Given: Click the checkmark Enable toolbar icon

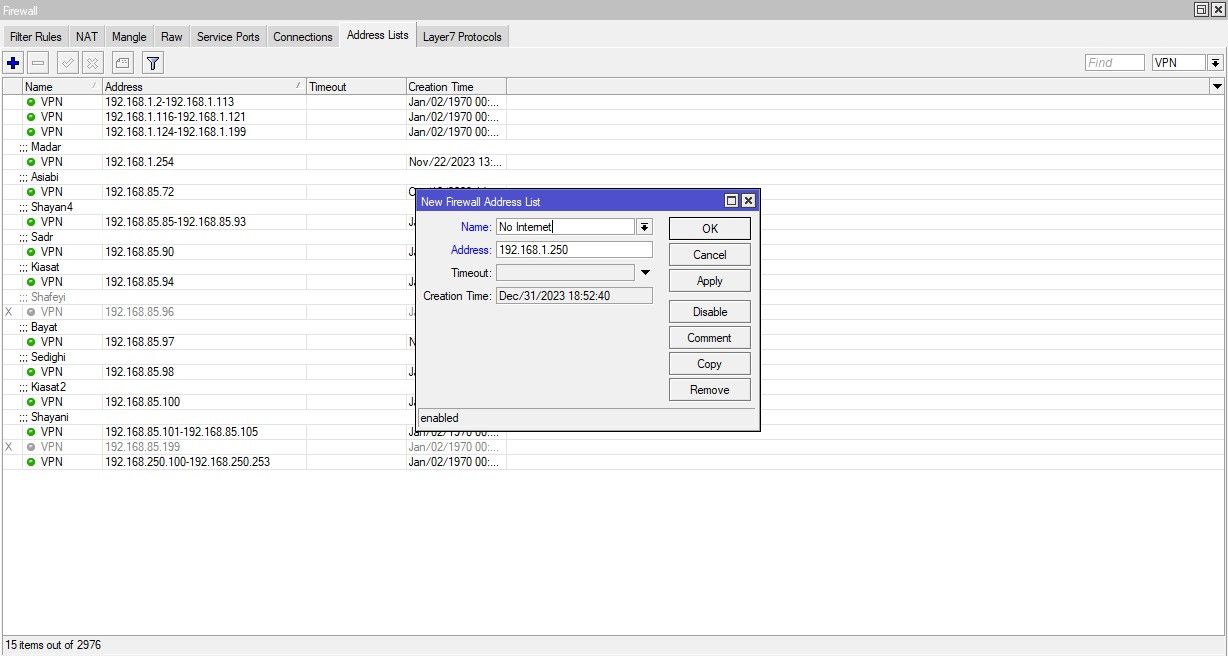Looking at the screenshot, I should [x=68, y=63].
